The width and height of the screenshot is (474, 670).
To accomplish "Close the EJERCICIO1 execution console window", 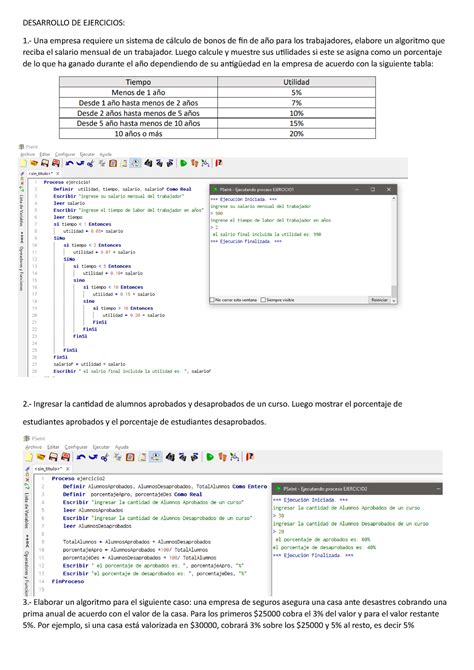I will click(x=389, y=189).
